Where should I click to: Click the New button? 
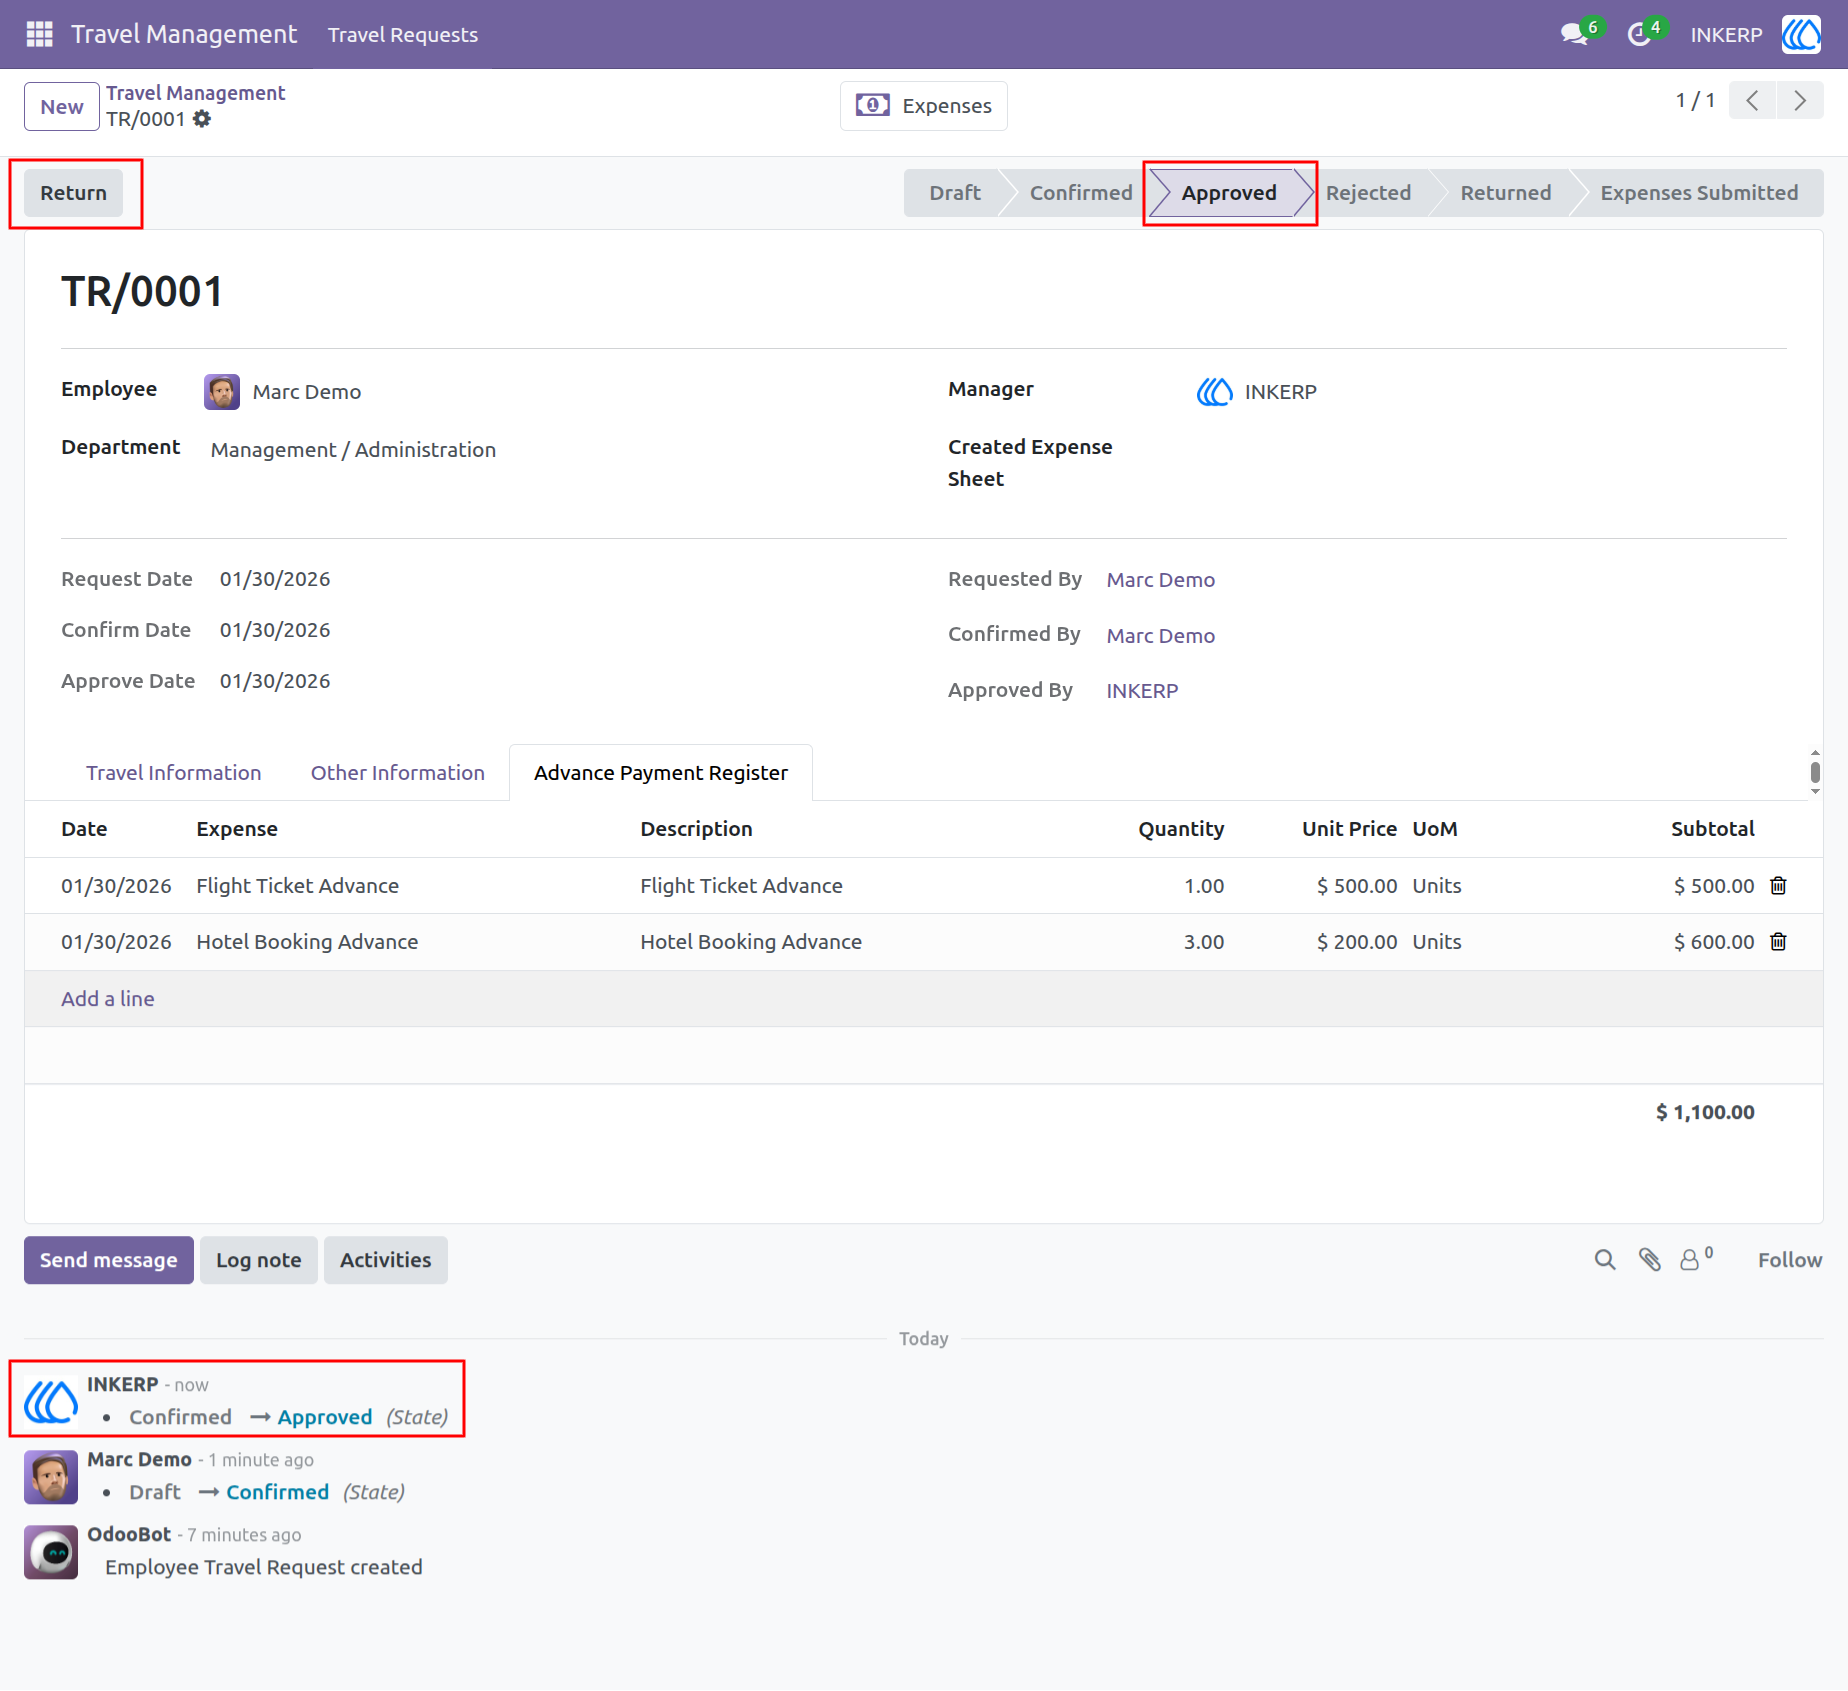62,106
